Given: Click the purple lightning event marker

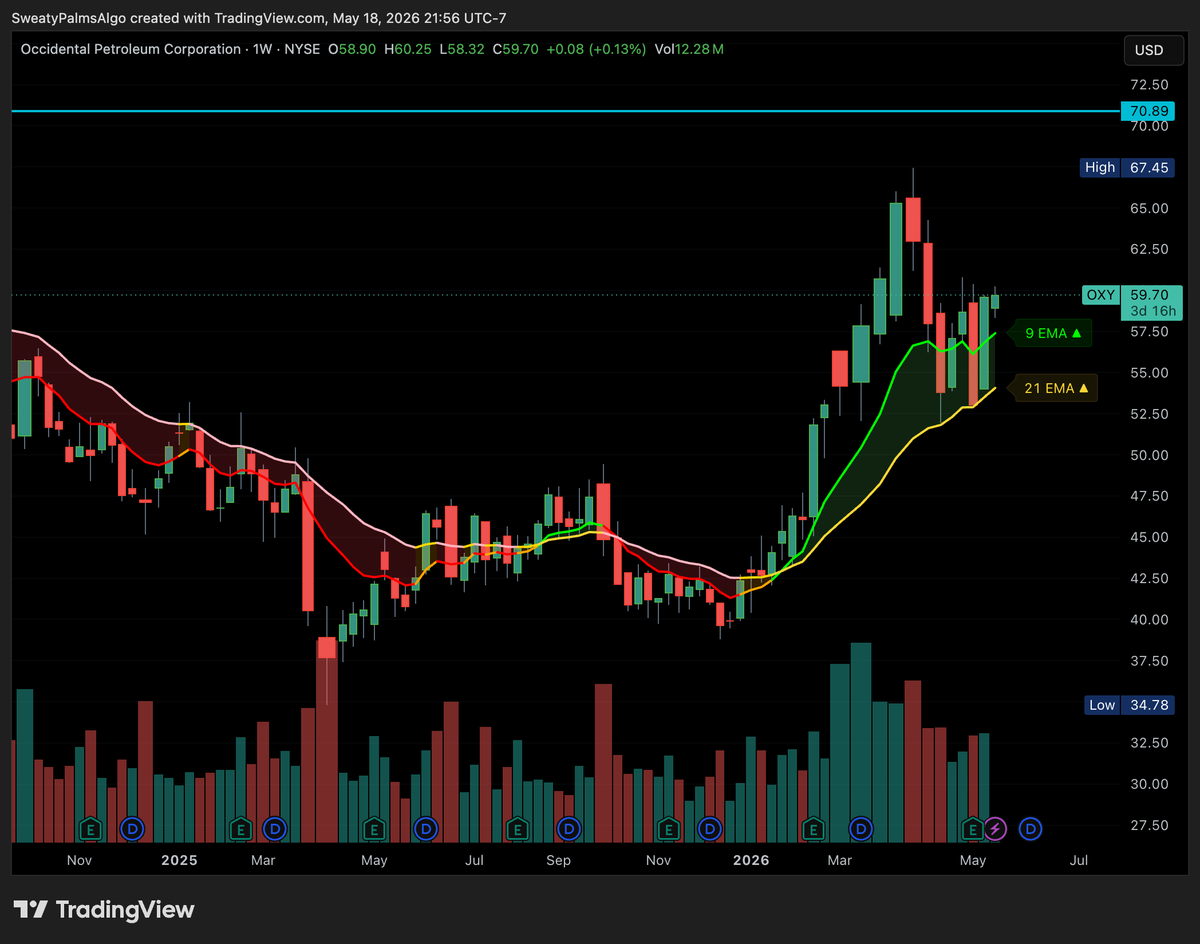Looking at the screenshot, I should pos(995,828).
